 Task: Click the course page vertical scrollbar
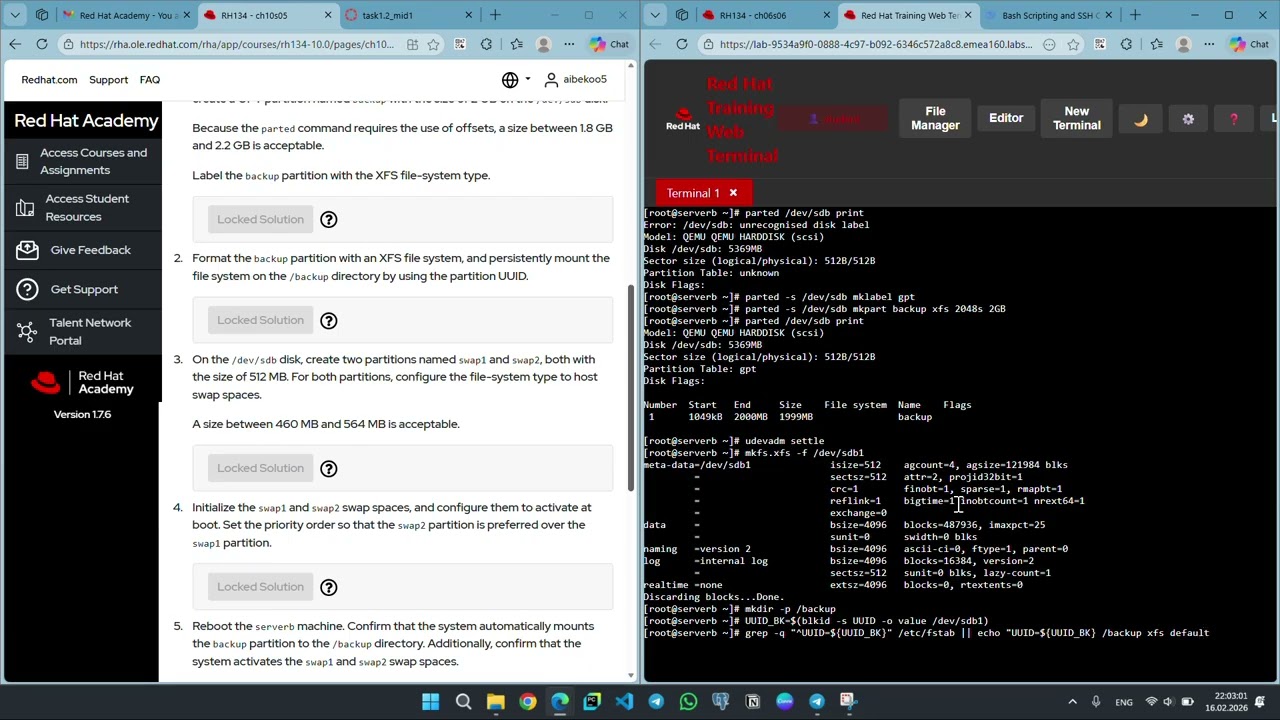(630, 388)
